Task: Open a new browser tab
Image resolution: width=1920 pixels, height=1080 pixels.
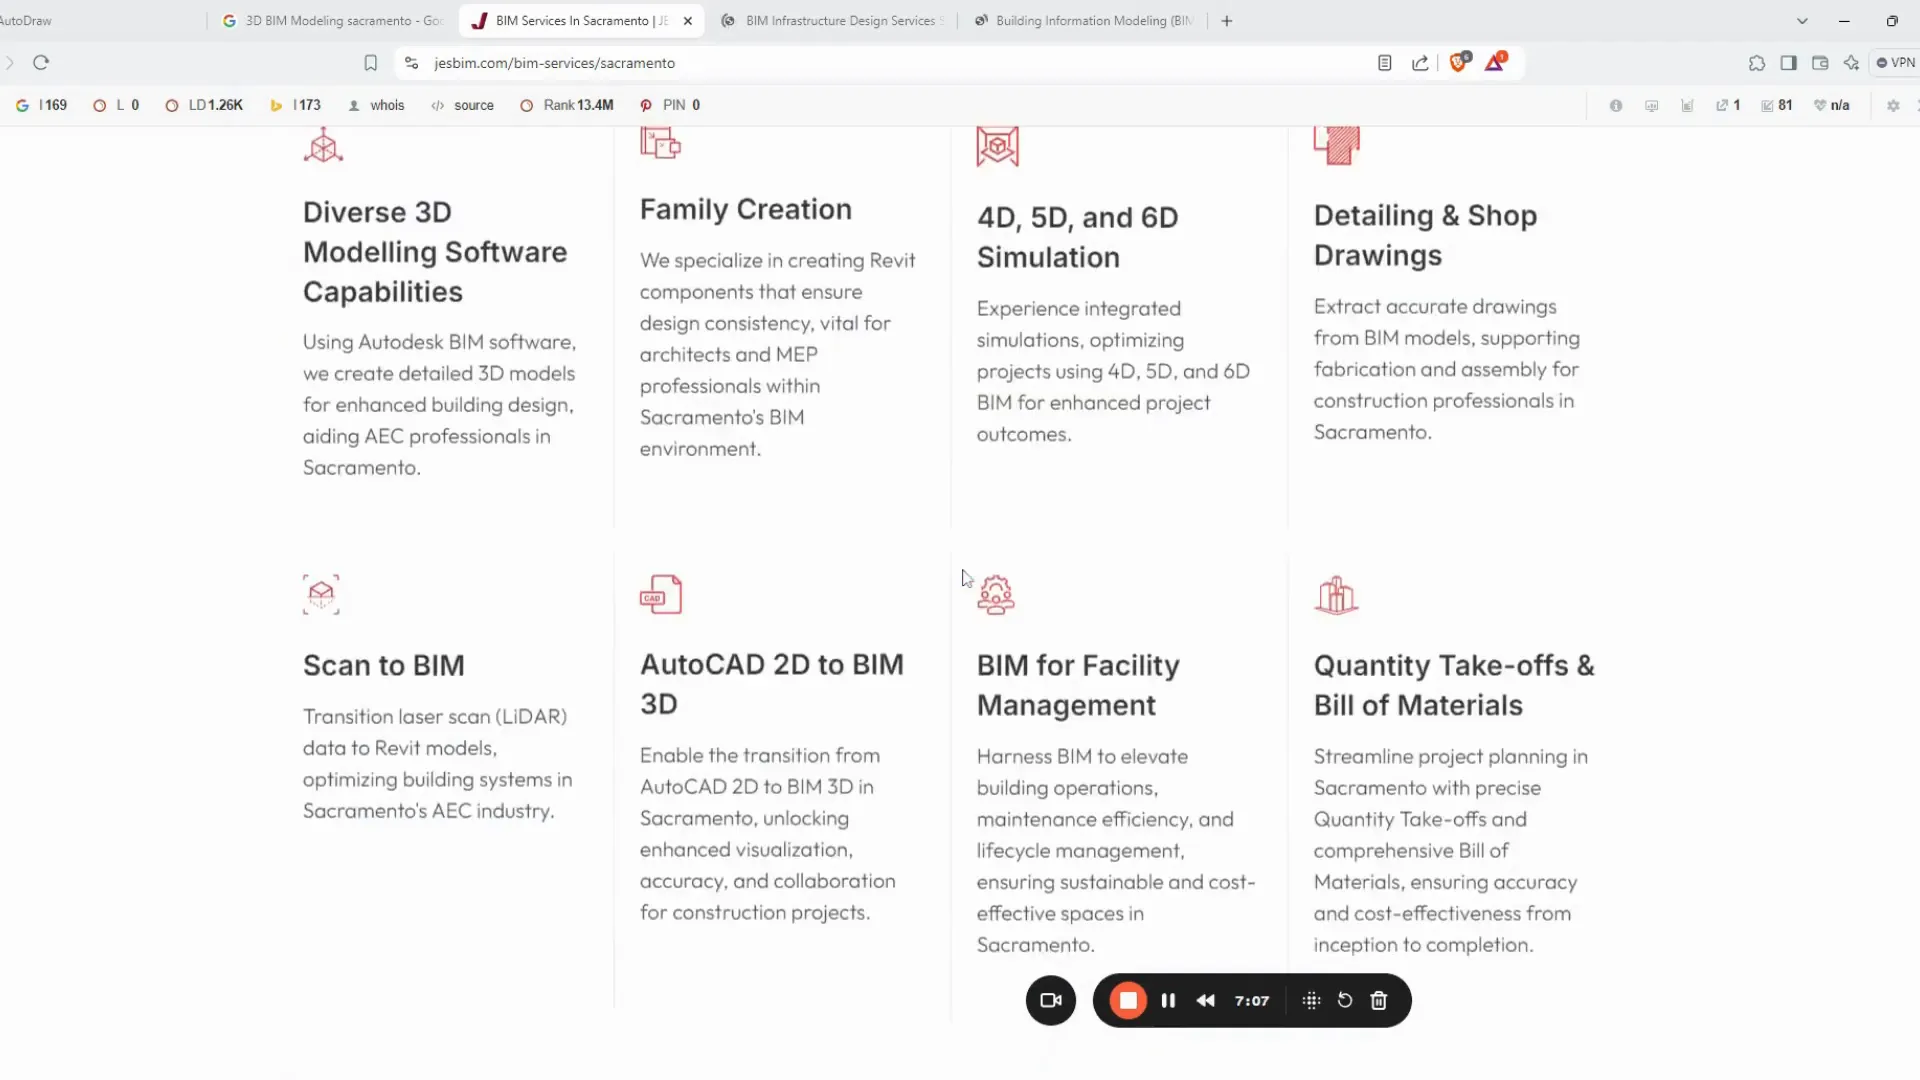Action: coord(1227,21)
